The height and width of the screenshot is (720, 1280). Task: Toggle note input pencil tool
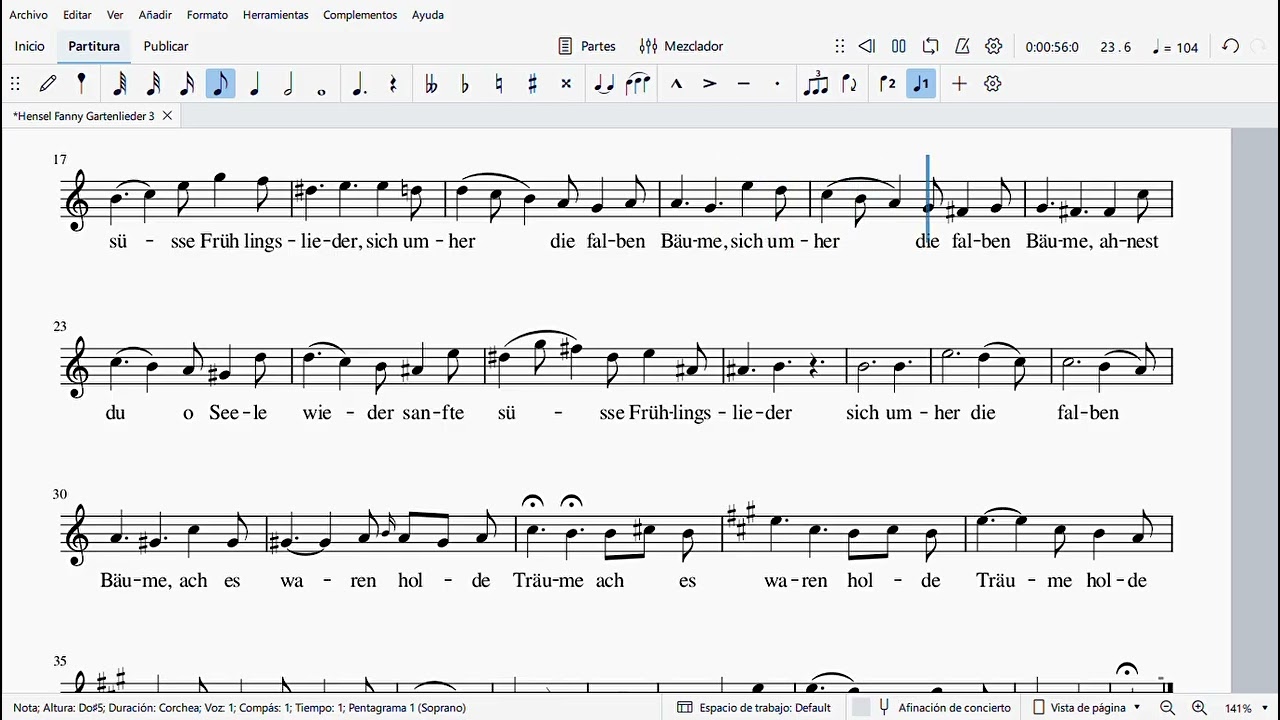[x=48, y=84]
